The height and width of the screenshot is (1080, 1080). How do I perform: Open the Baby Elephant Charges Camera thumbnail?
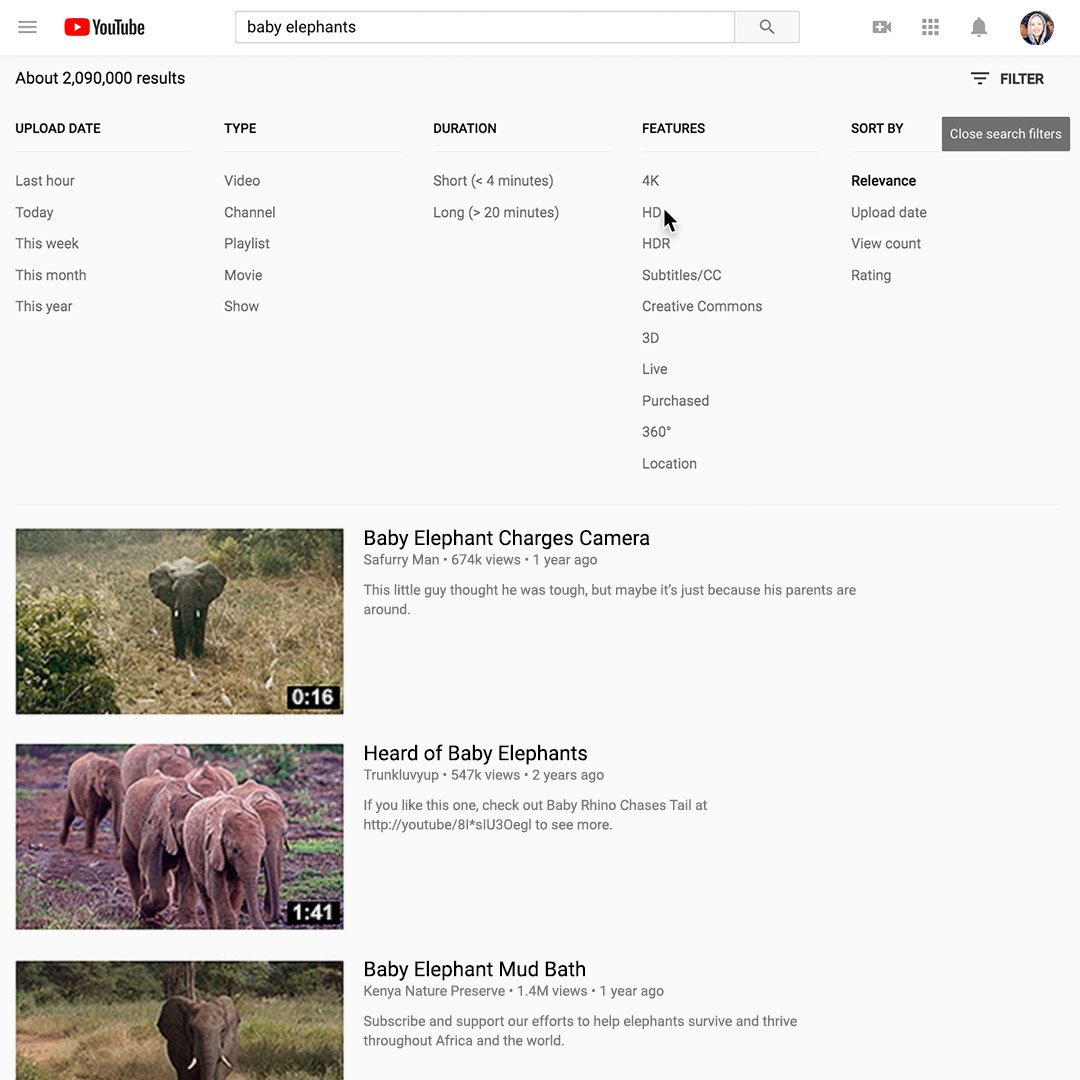179,621
